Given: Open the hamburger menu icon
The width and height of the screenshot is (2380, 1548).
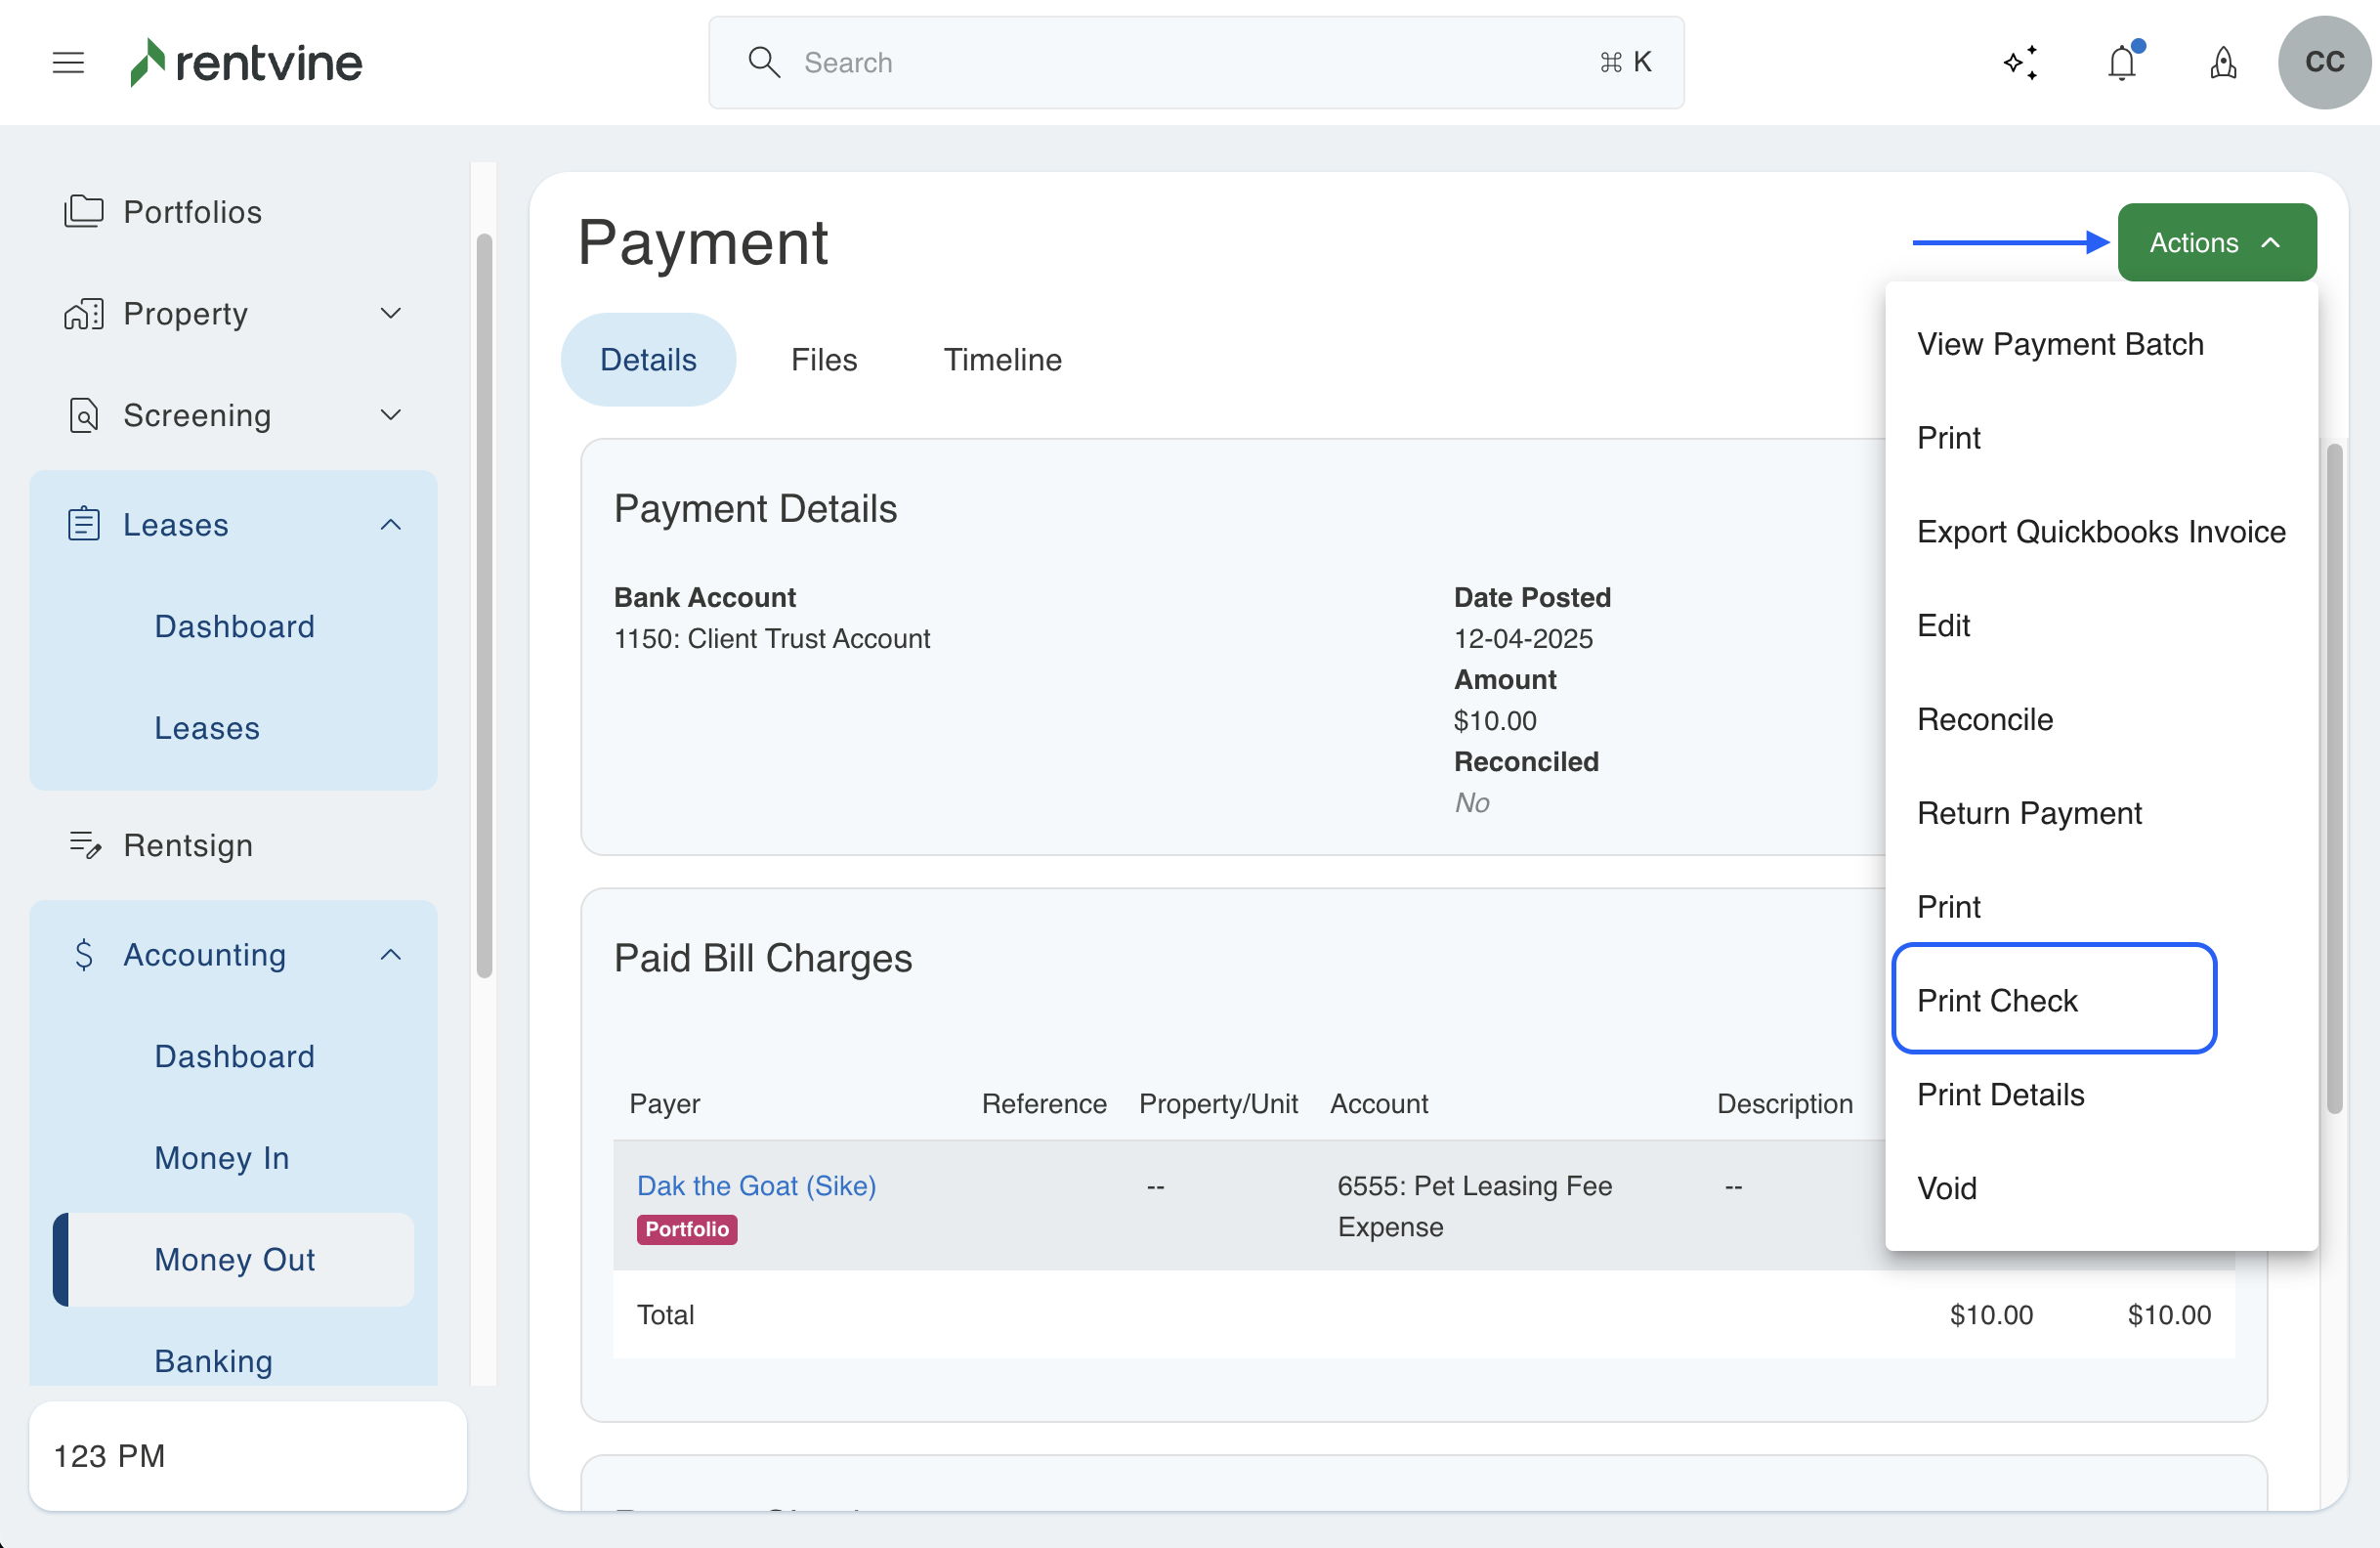Looking at the screenshot, I should click(x=68, y=63).
